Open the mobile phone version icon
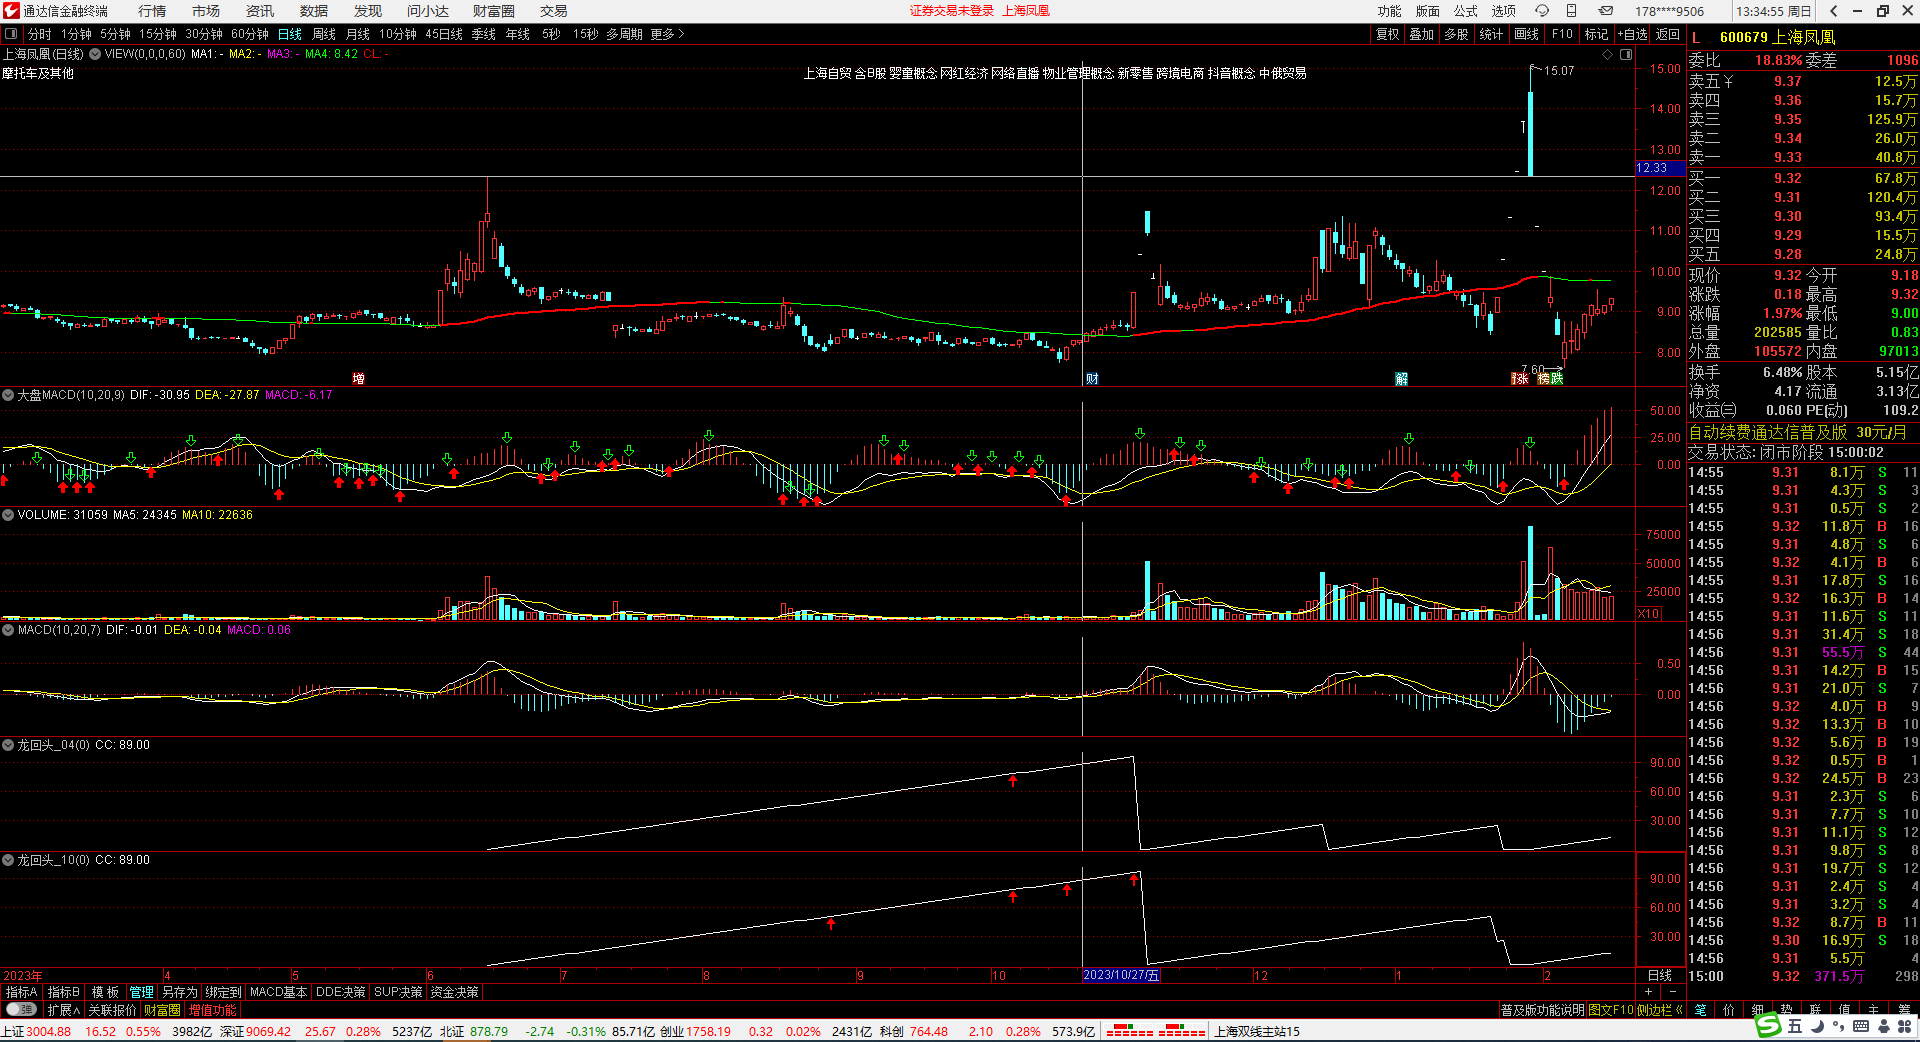 pos(1572,11)
